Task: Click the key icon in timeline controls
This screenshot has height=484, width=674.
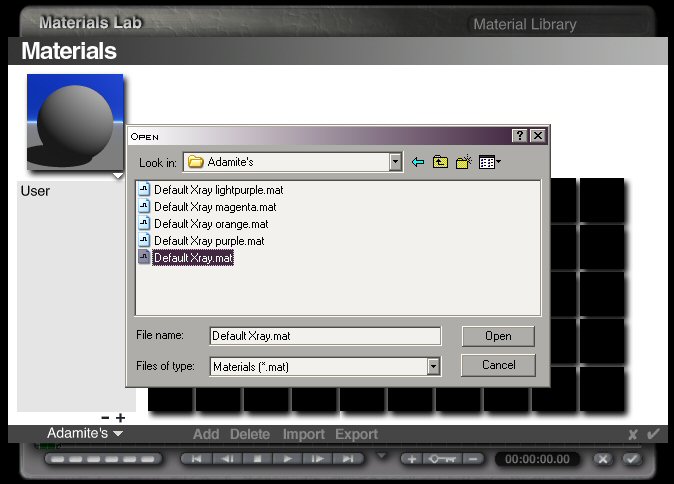Action: 442,459
